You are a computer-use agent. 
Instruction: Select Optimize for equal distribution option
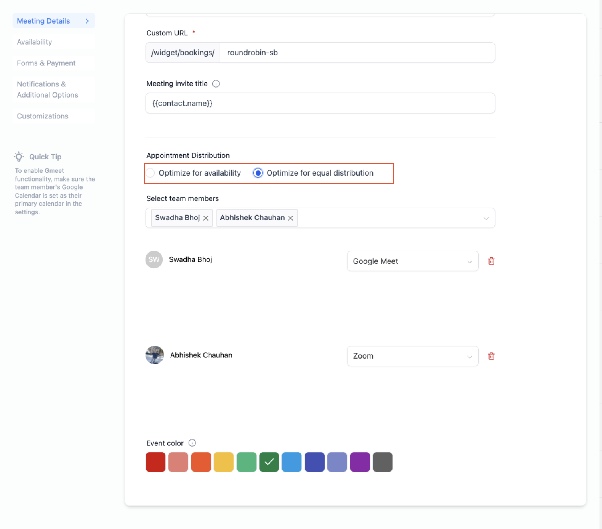(258, 173)
